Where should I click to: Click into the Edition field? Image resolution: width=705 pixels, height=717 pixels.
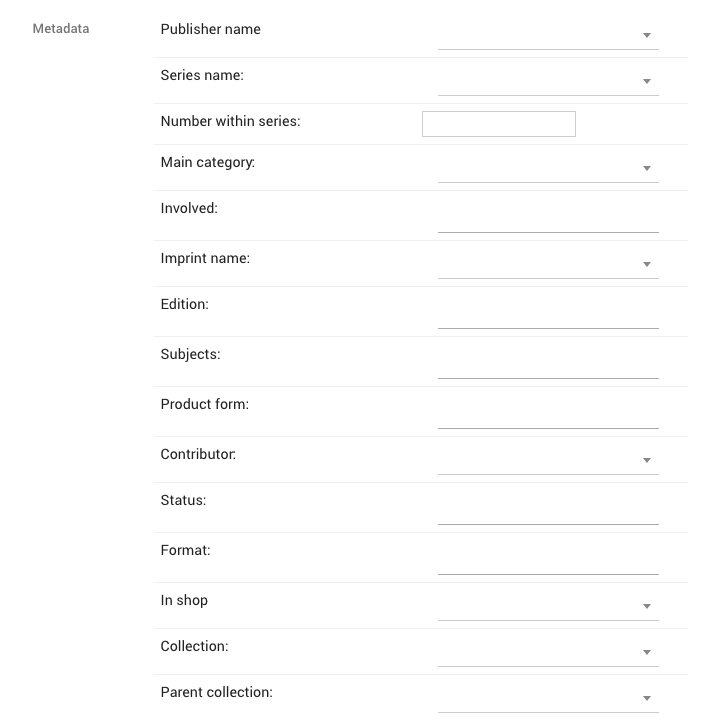(x=547, y=315)
